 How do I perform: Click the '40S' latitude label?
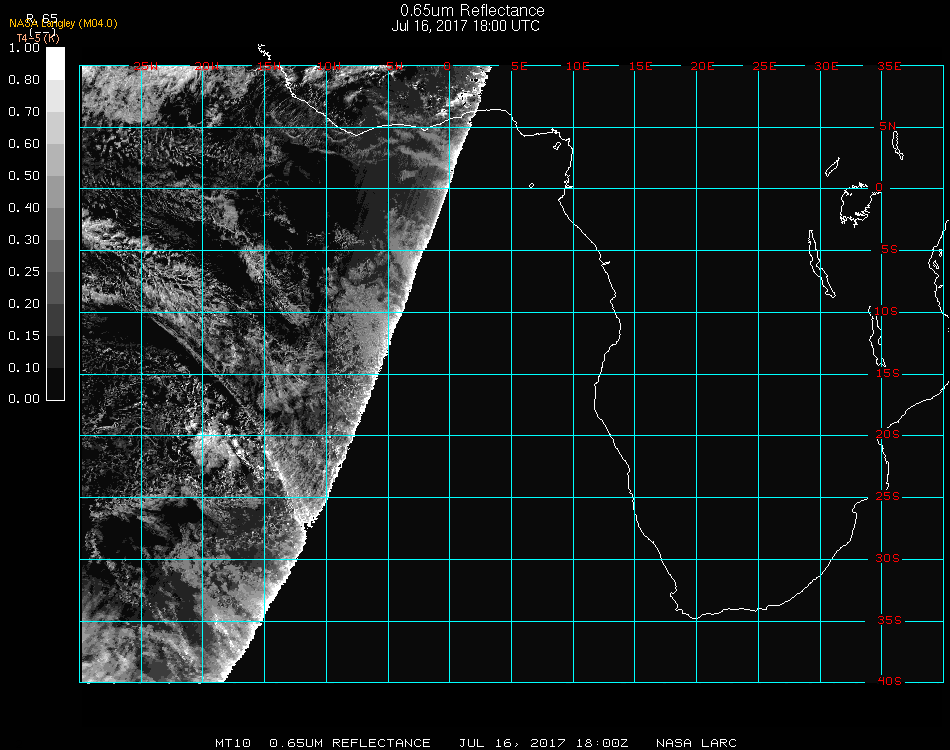[x=889, y=681]
